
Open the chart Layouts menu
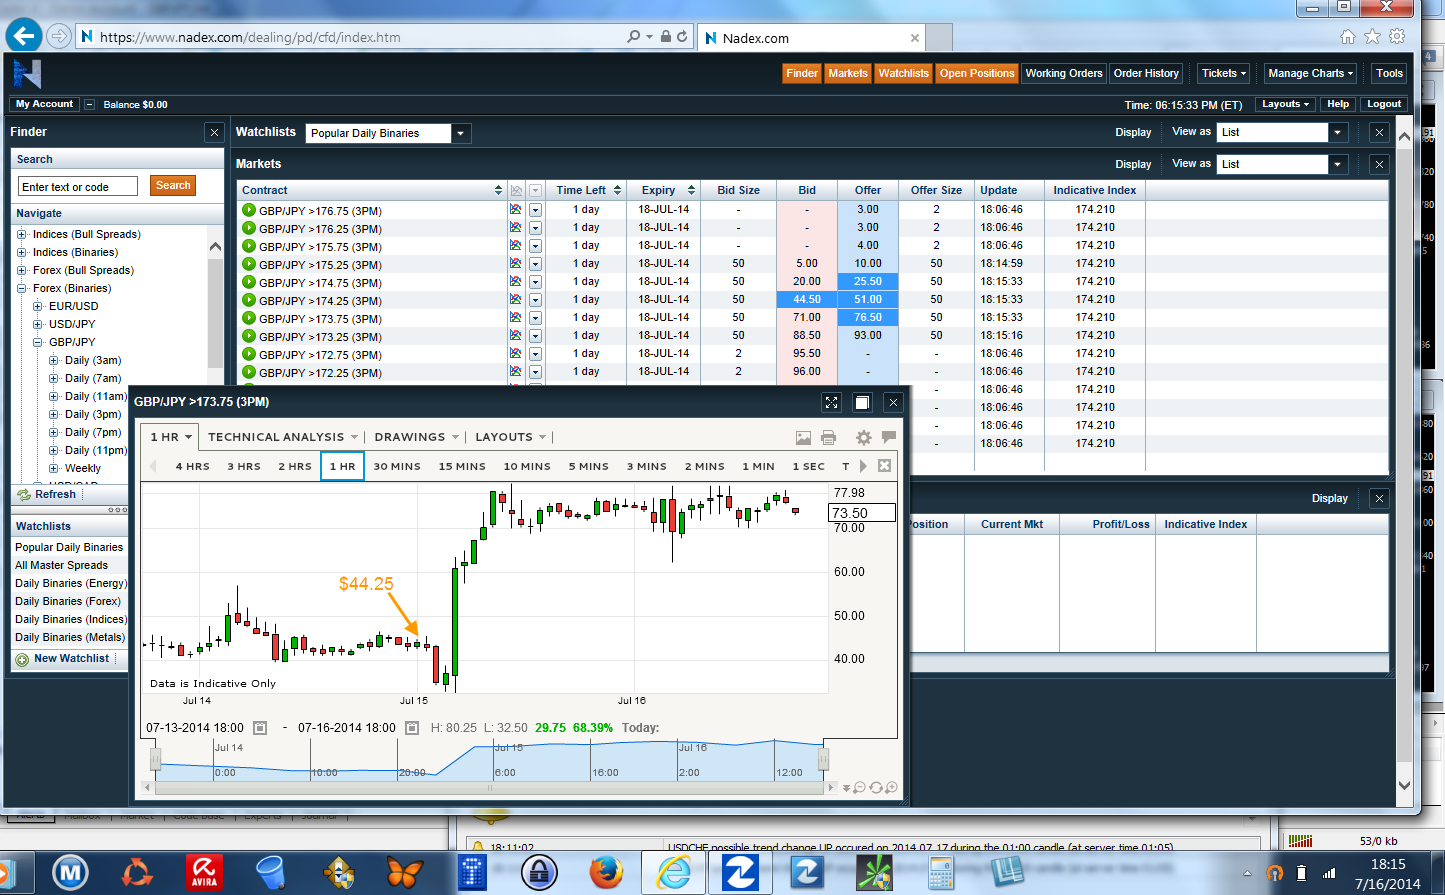pyautogui.click(x=511, y=437)
